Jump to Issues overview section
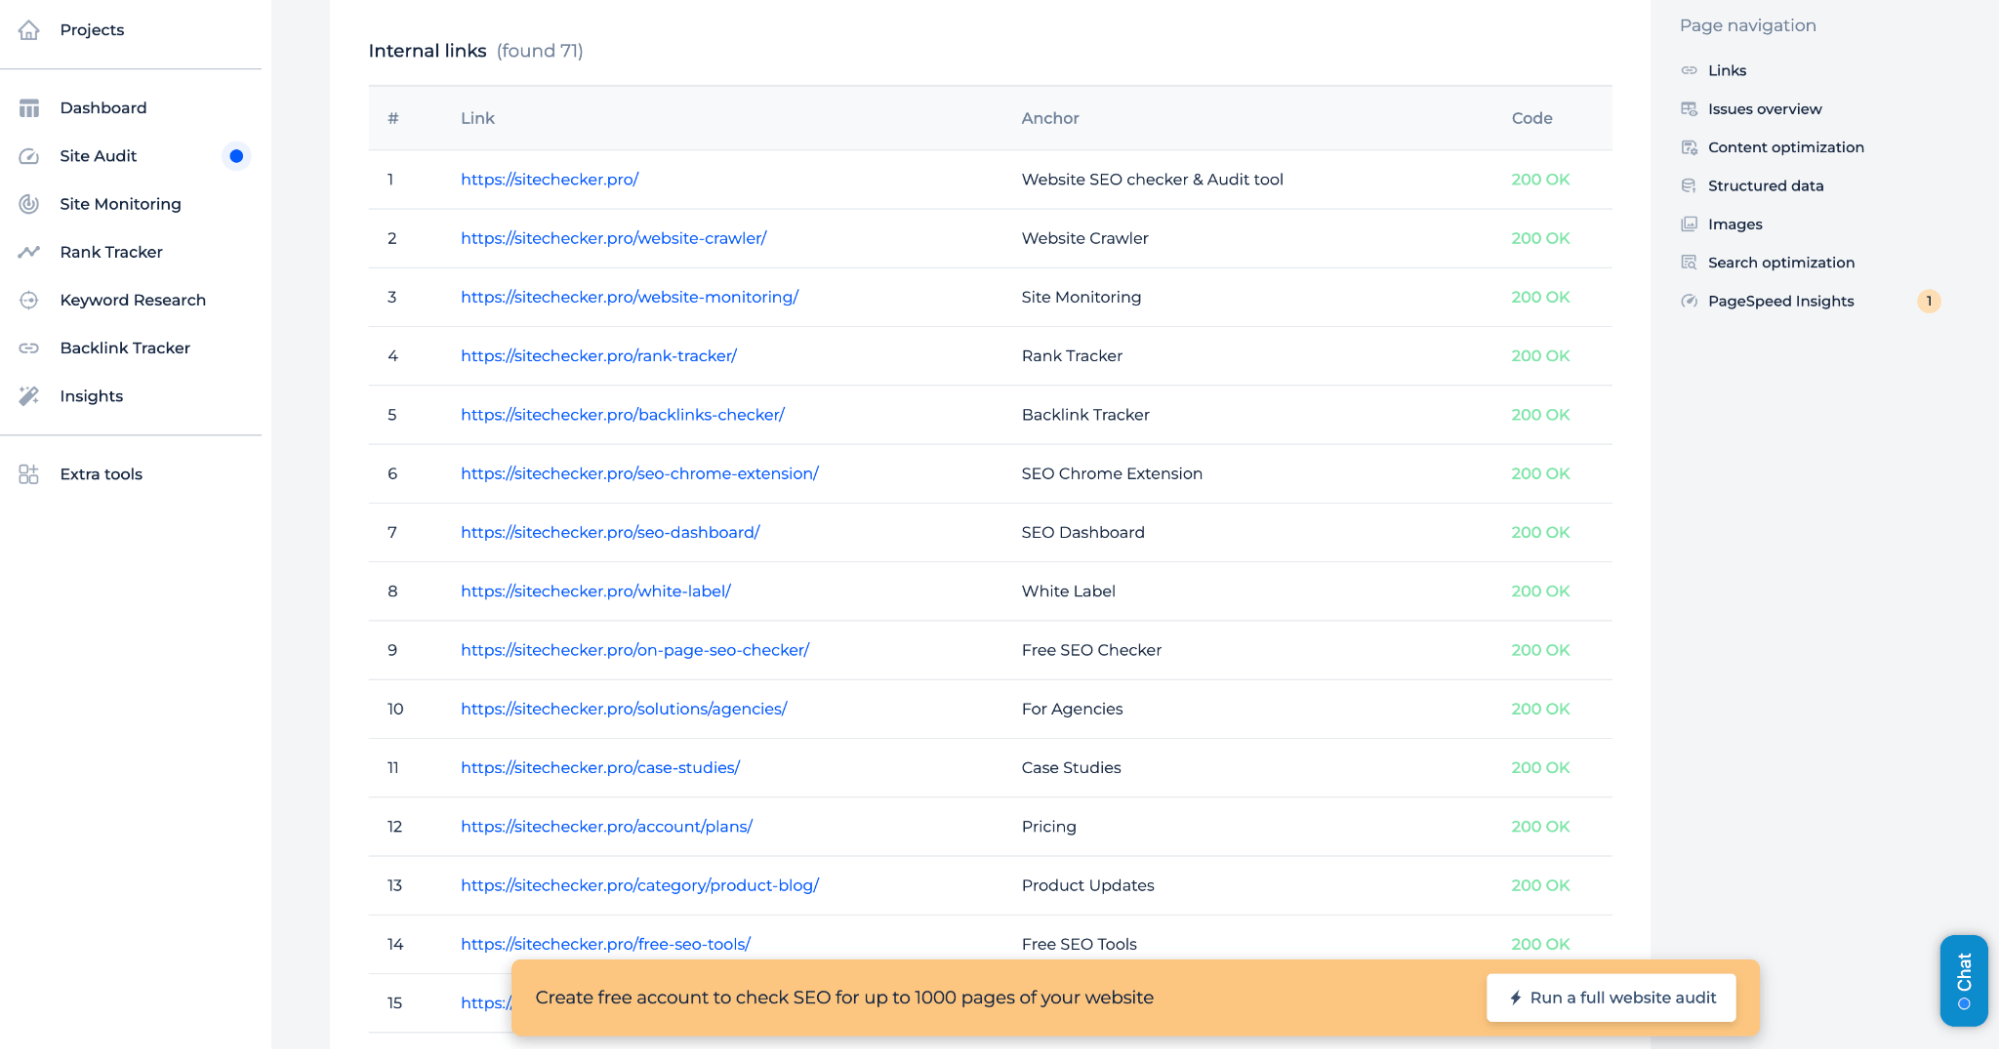The width and height of the screenshot is (1999, 1050). coord(1765,109)
